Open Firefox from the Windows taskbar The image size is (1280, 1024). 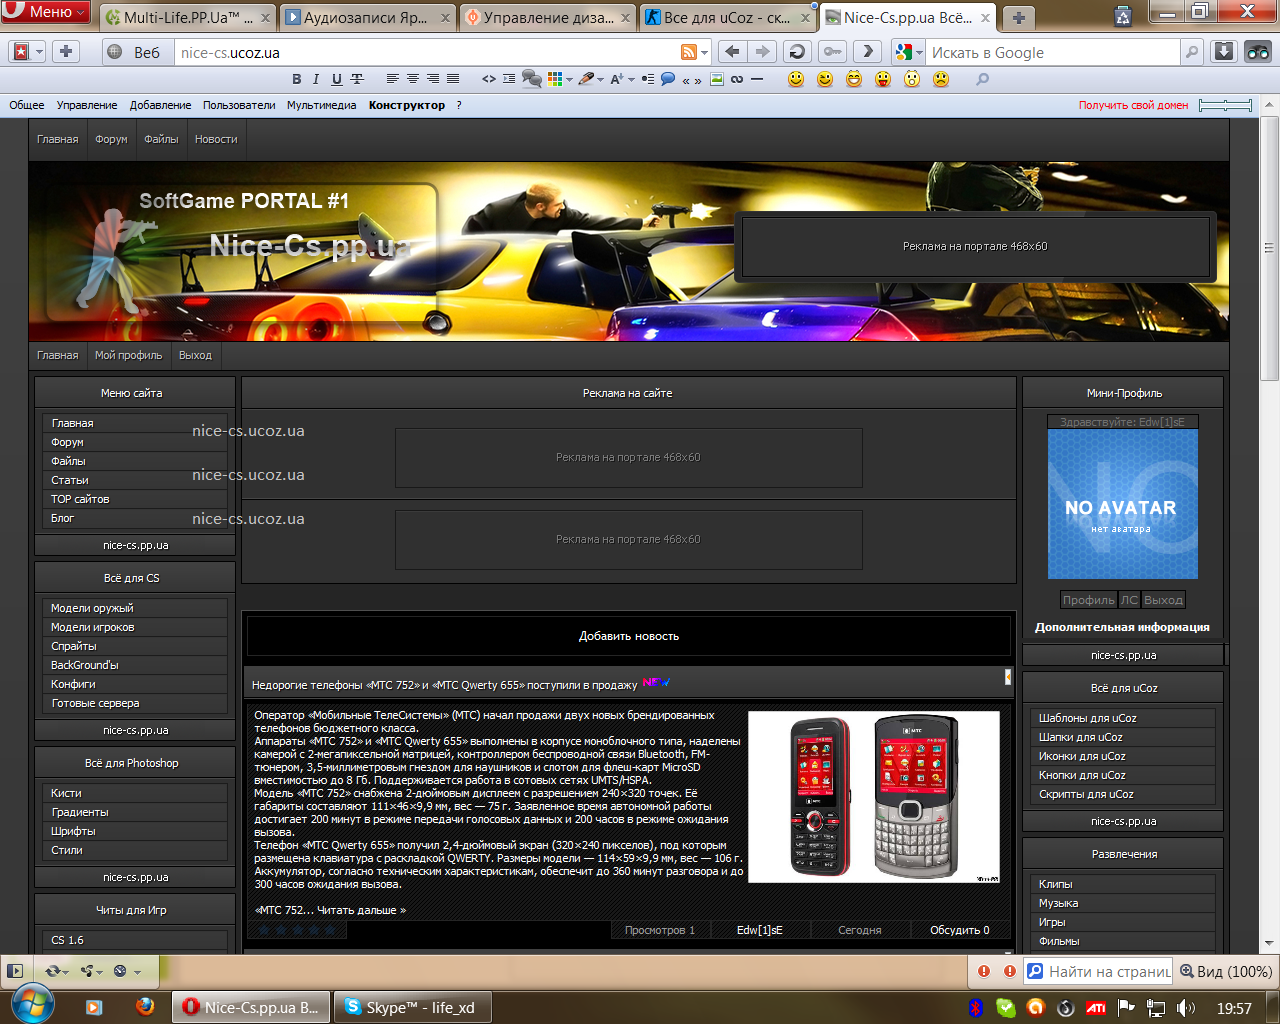click(x=146, y=1007)
